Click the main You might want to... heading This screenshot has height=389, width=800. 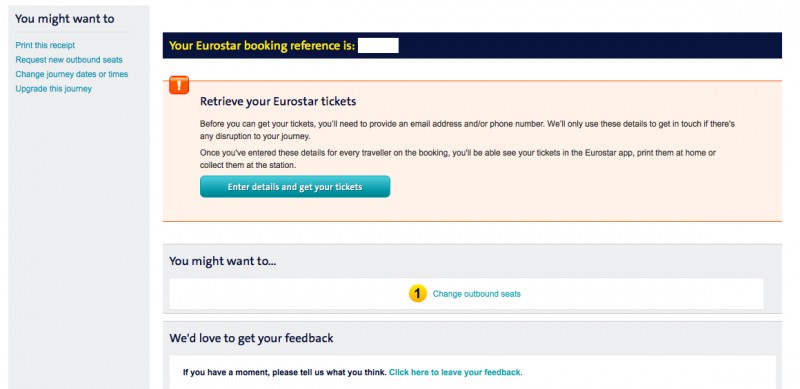pos(222,261)
